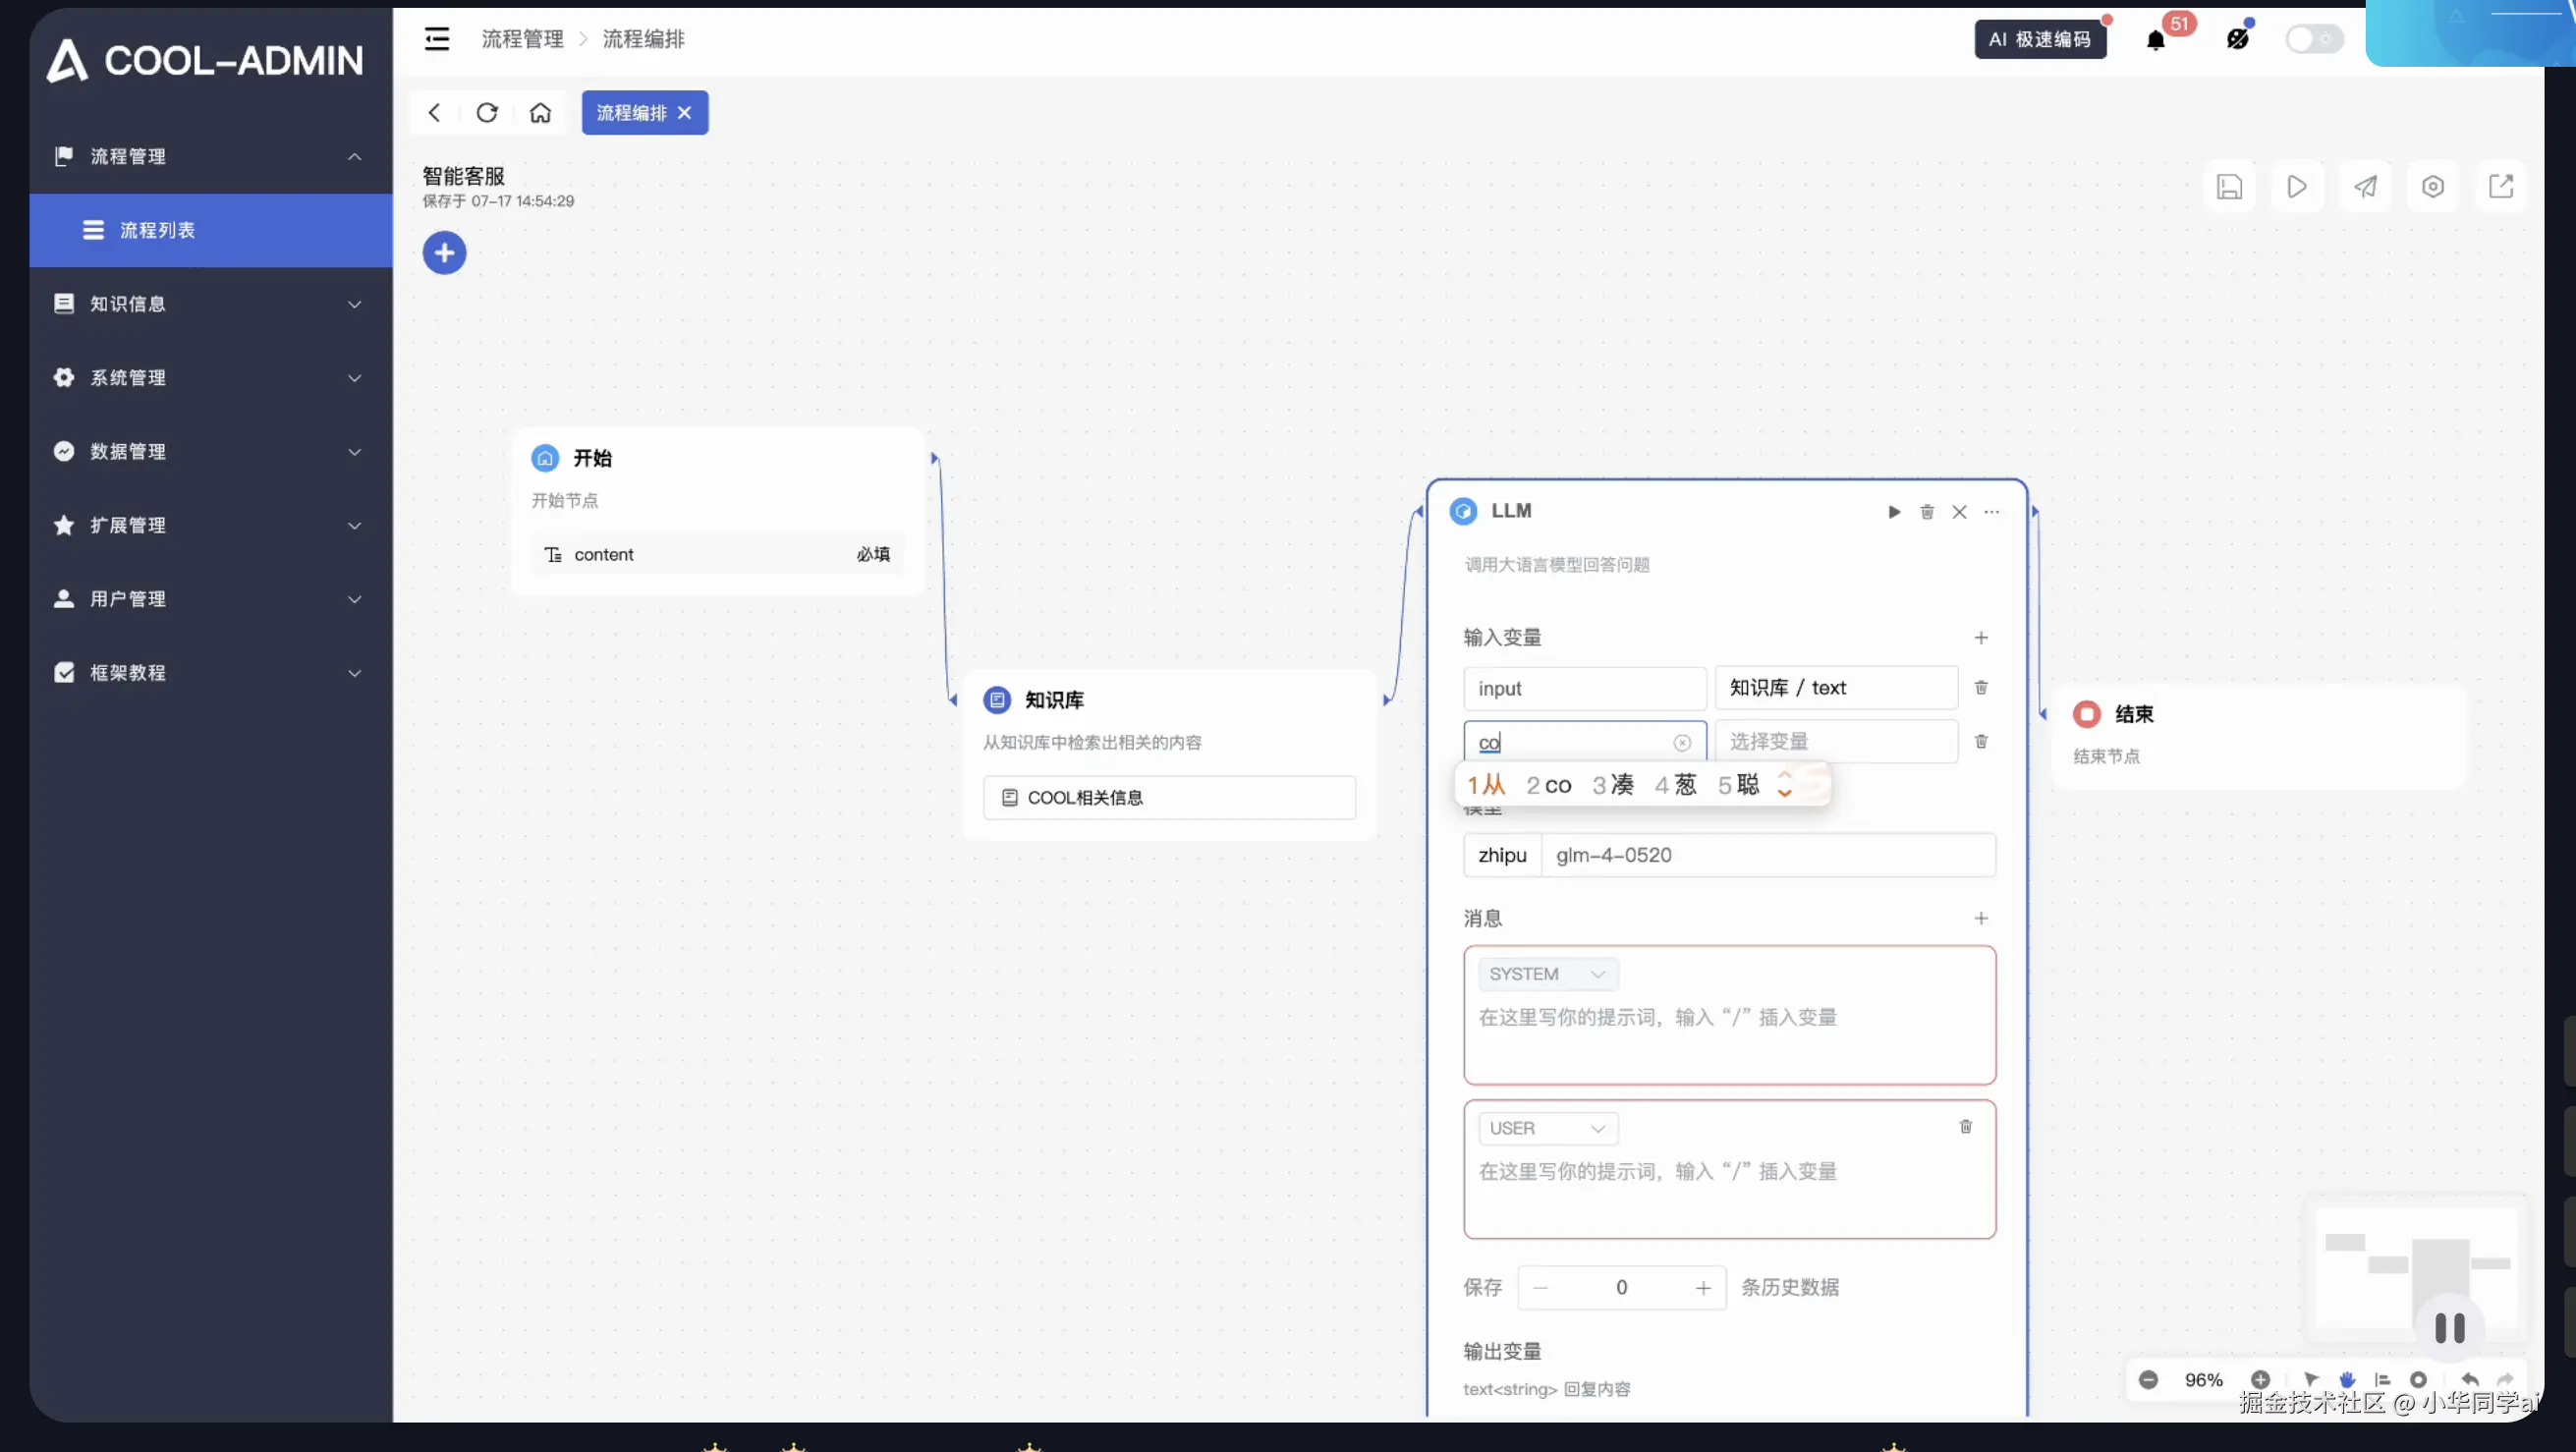2576x1452 pixels.
Task: Click the zoom out minus icon
Action: coord(2148,1380)
